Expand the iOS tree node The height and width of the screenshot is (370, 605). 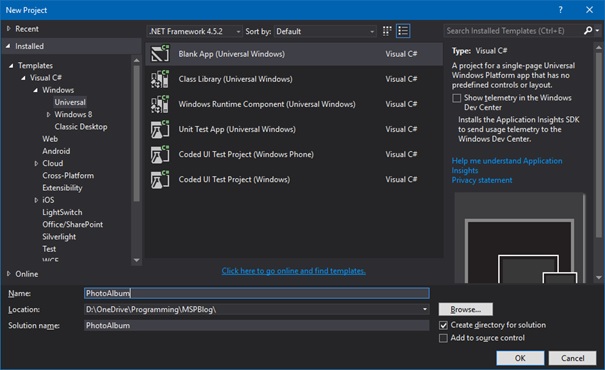click(x=36, y=200)
